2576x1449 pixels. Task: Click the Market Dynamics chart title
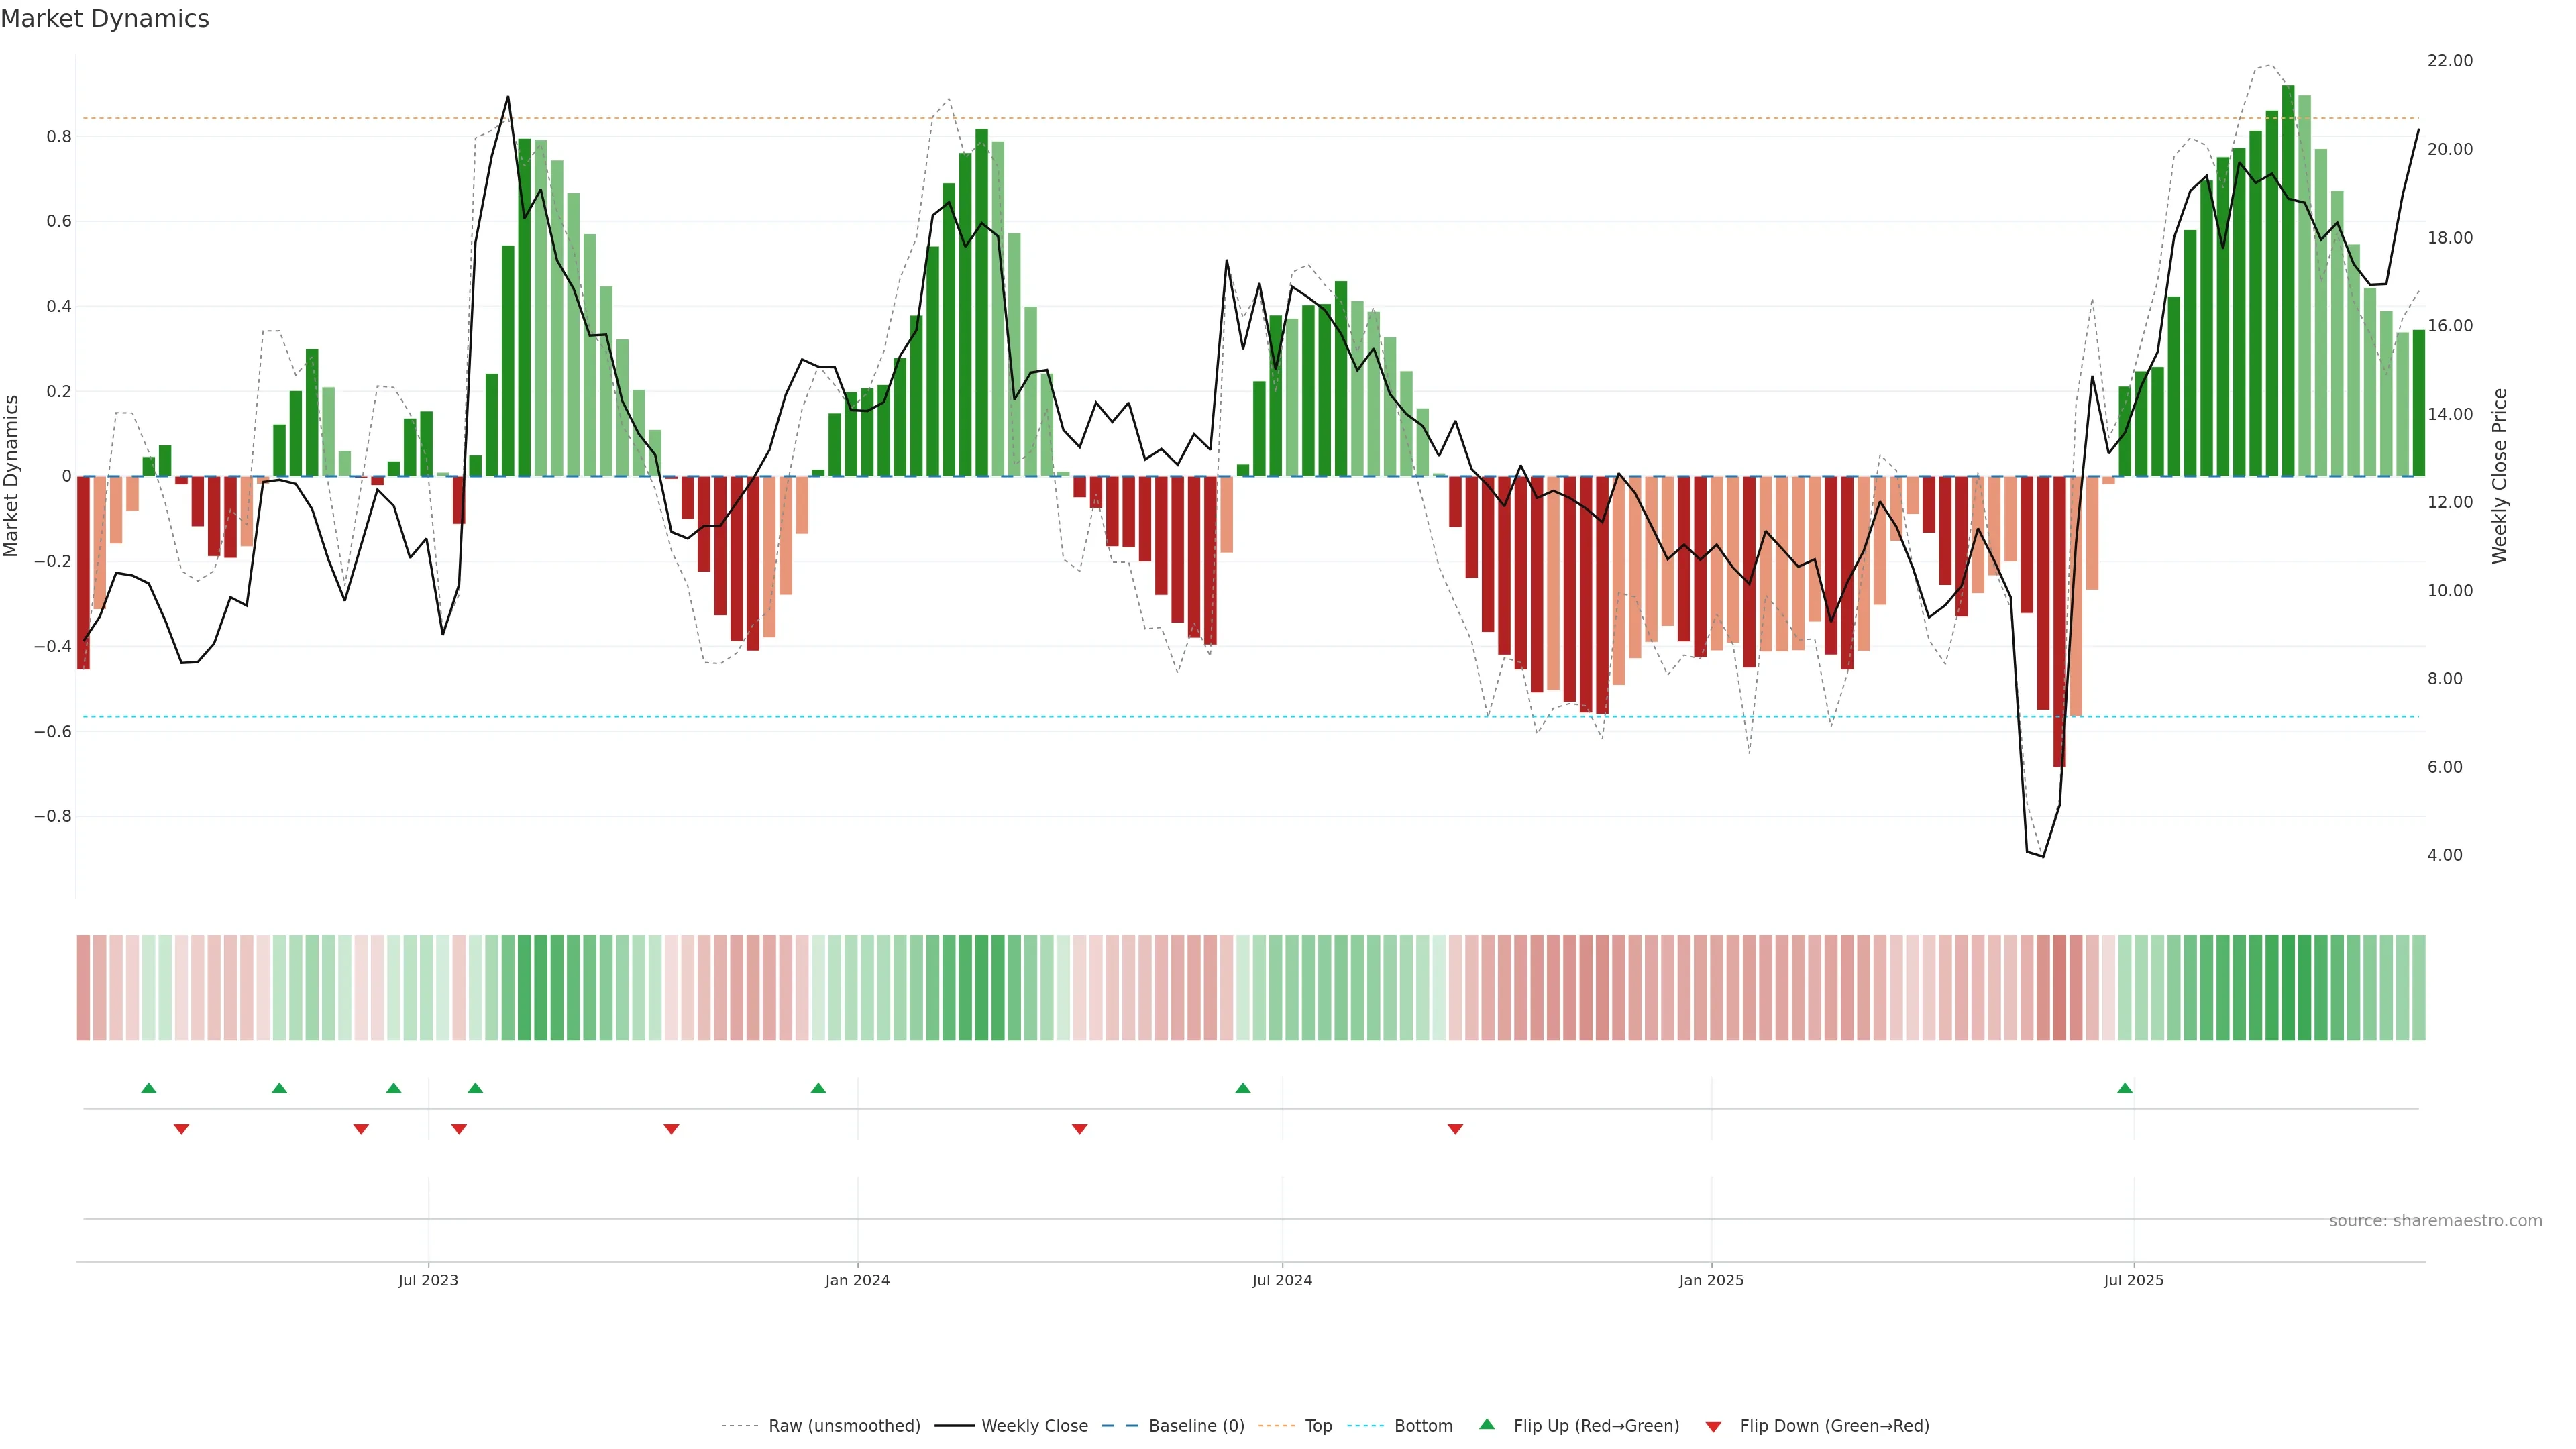click(105, 19)
